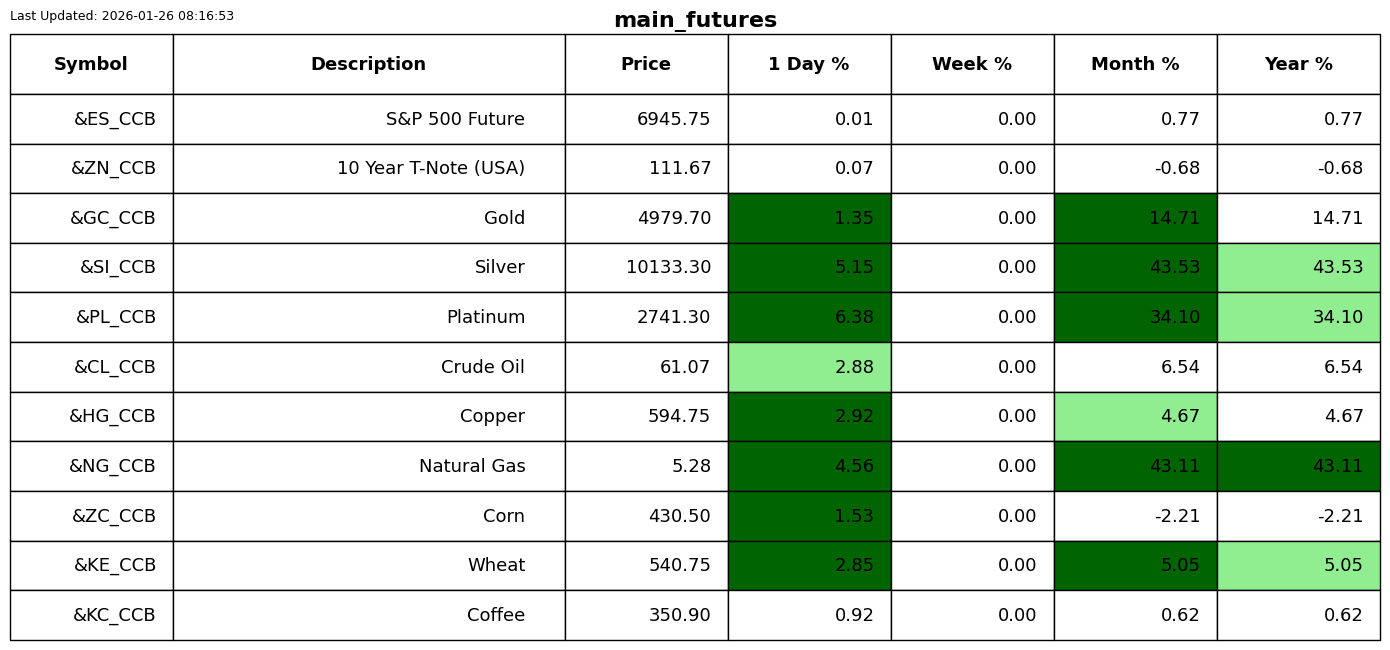Select the &ZC_CCB Corn symbol

pyautogui.click(x=113, y=517)
